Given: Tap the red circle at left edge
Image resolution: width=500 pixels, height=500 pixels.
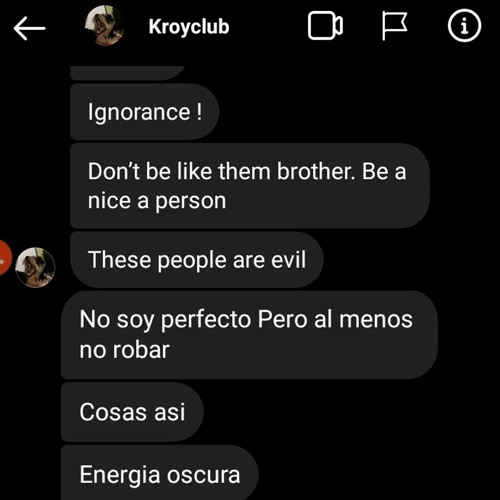Looking at the screenshot, I should (4, 257).
